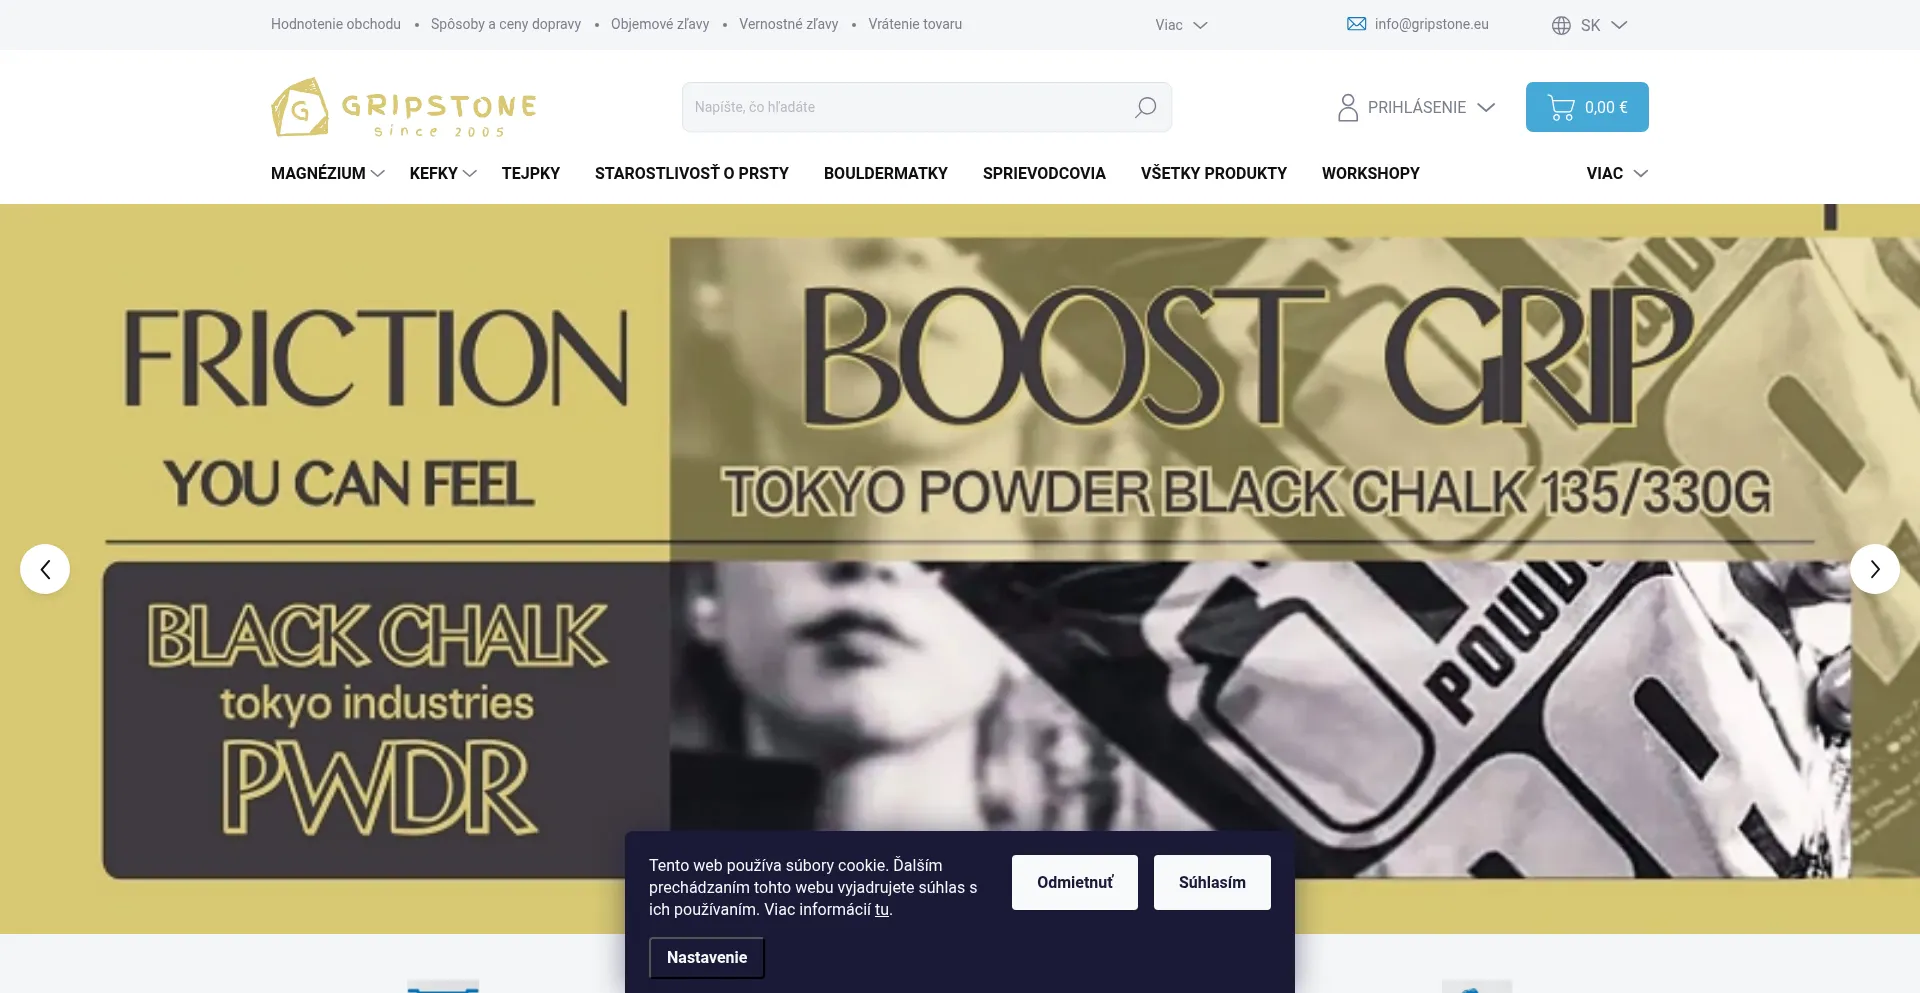Advance to next banner slide arrow
Image resolution: width=1920 pixels, height=993 pixels.
pyautogui.click(x=1875, y=569)
